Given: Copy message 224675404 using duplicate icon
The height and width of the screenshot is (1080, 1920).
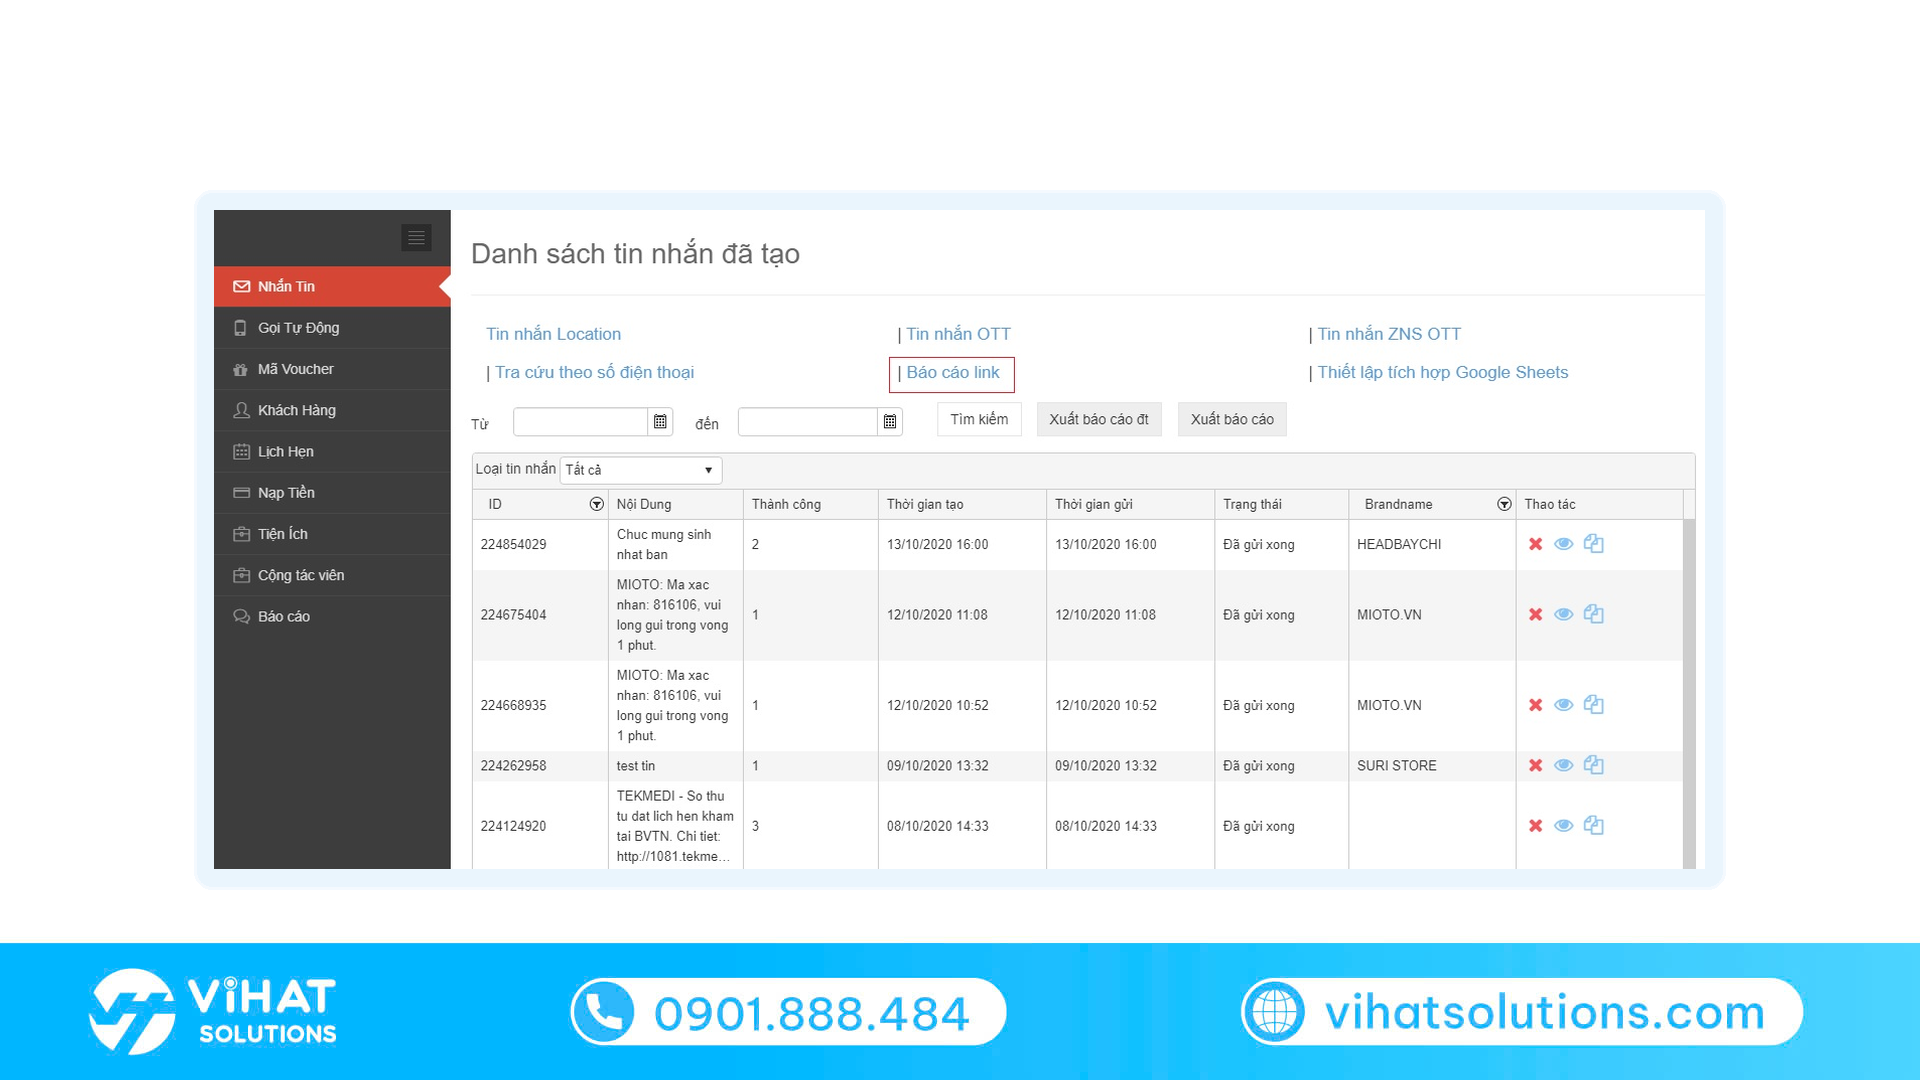Looking at the screenshot, I should point(1594,614).
